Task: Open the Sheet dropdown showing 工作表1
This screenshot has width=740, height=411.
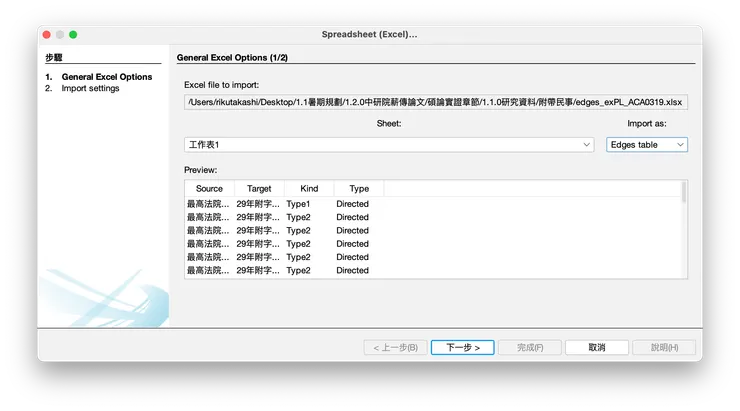Action: pos(389,145)
